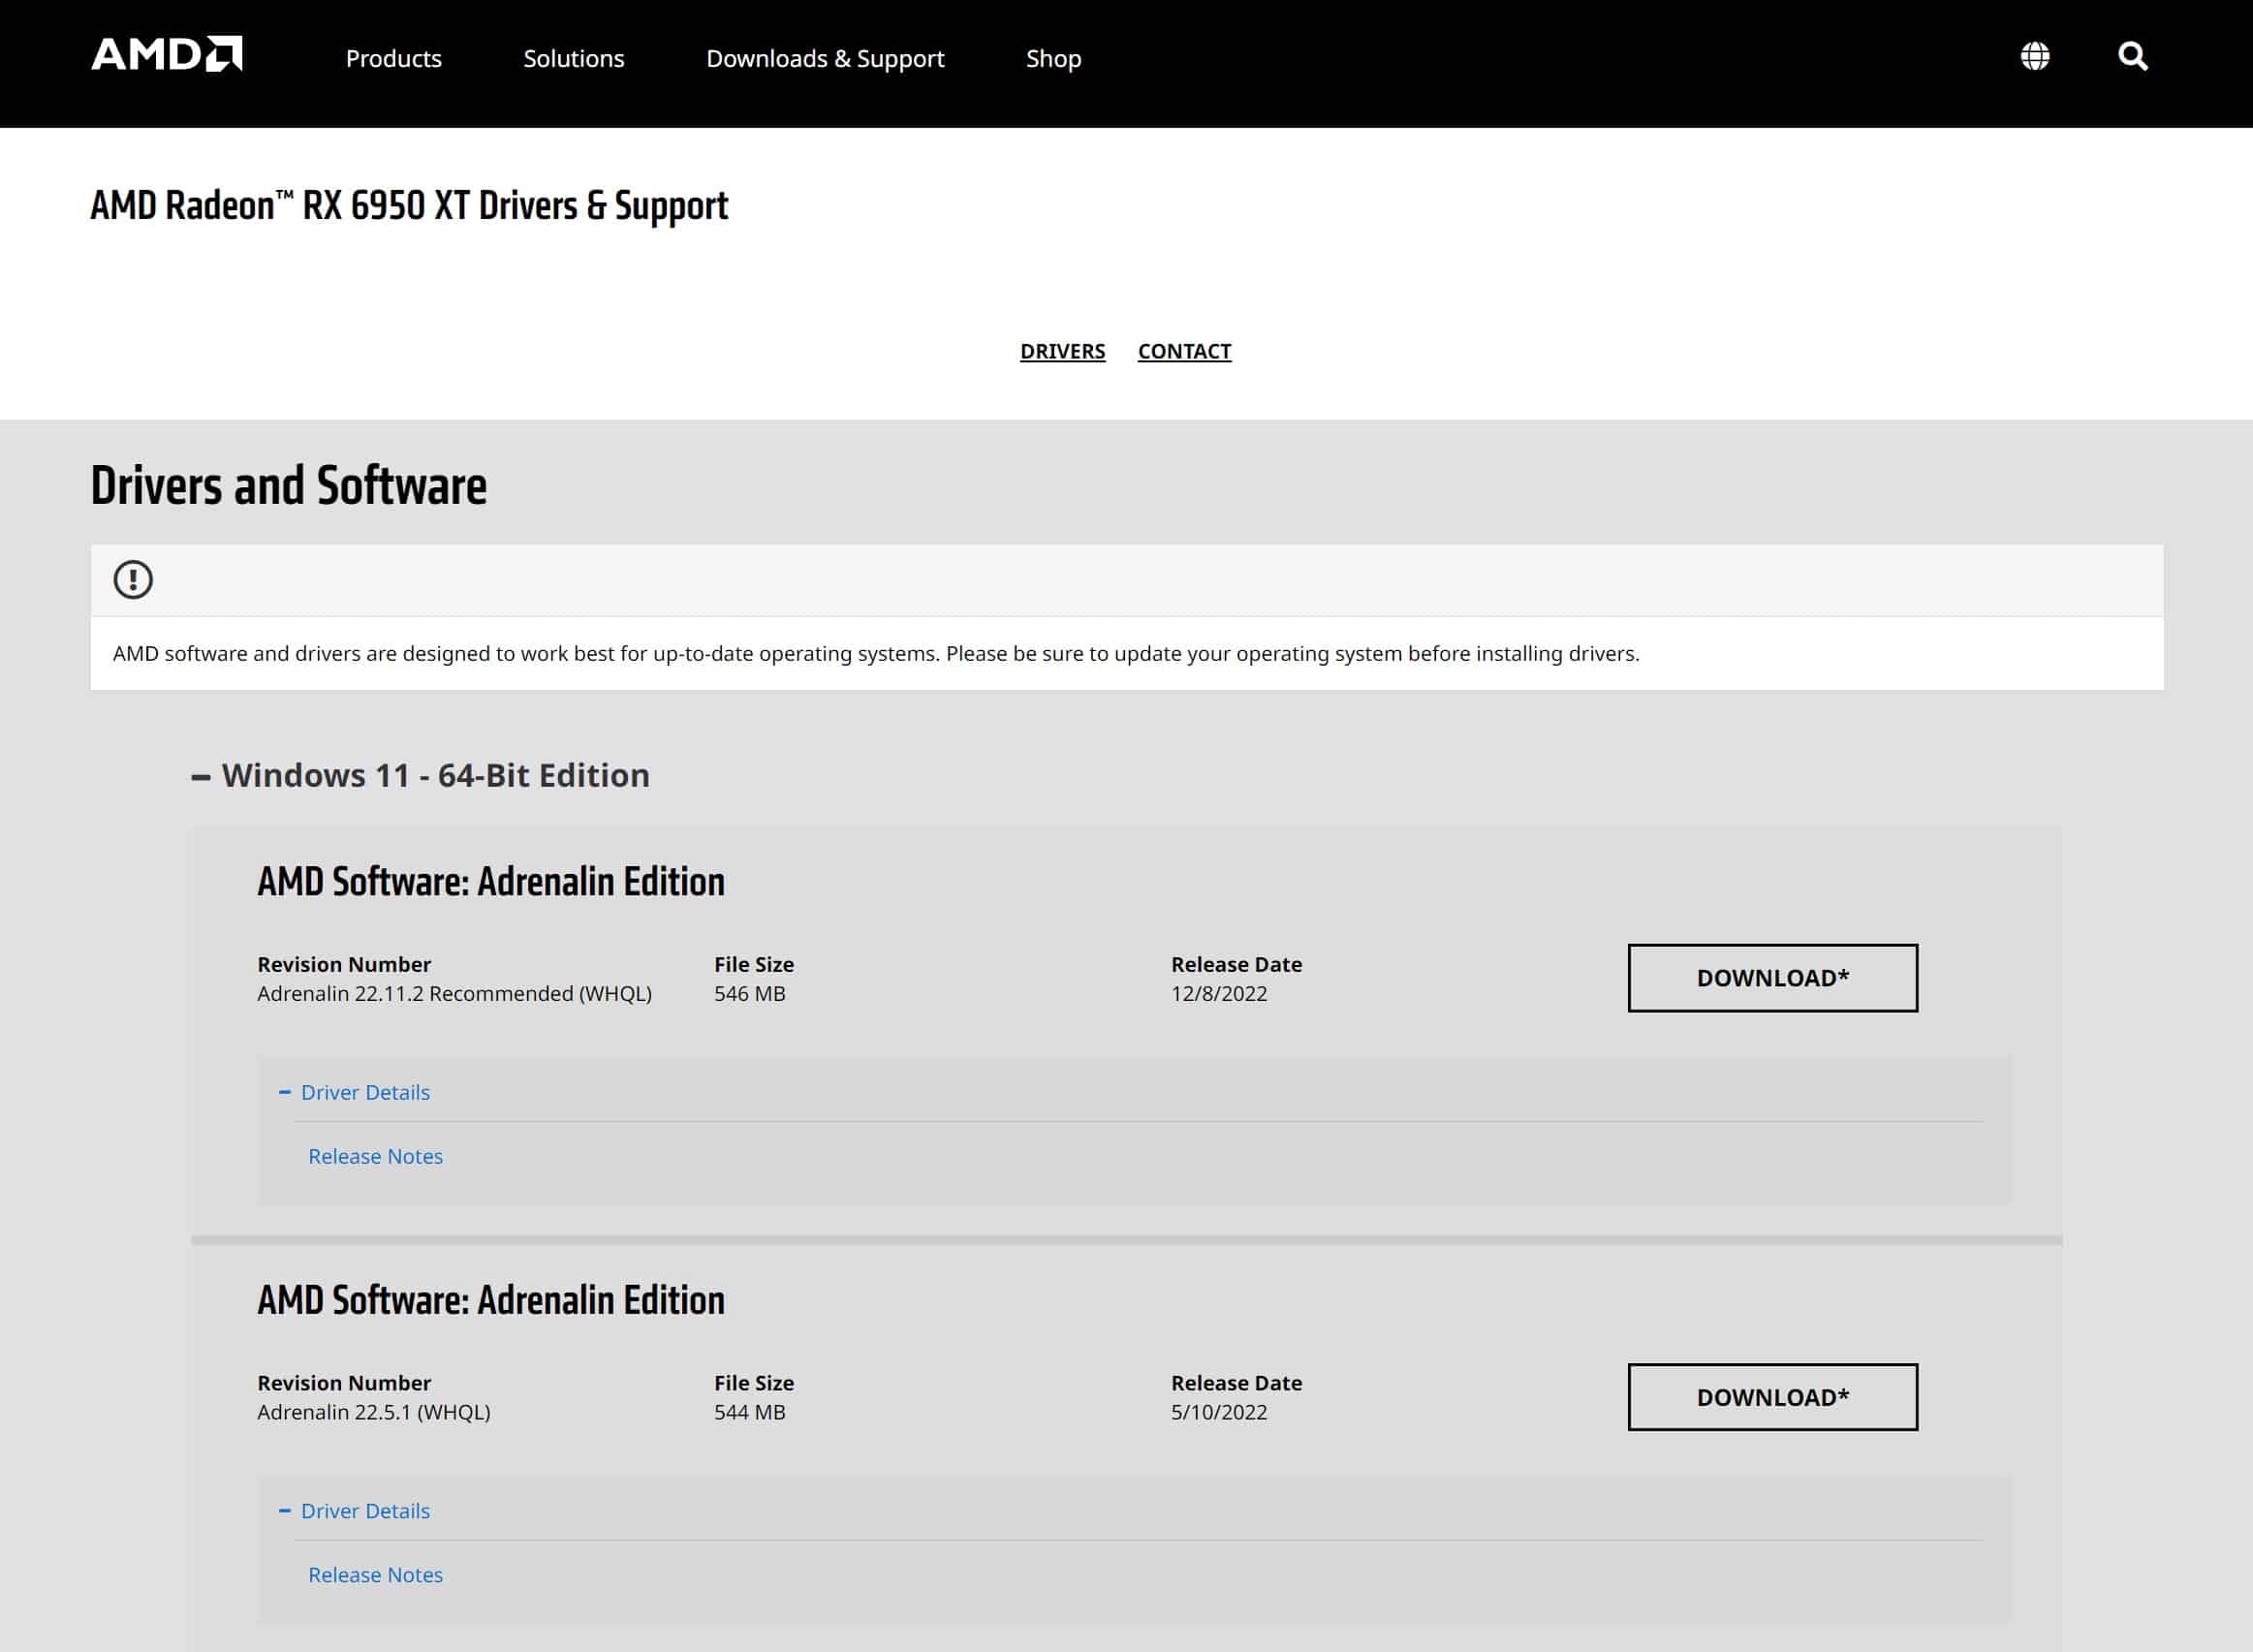Open the search magnifier icon
This screenshot has height=1652, width=2253.
[x=2133, y=56]
